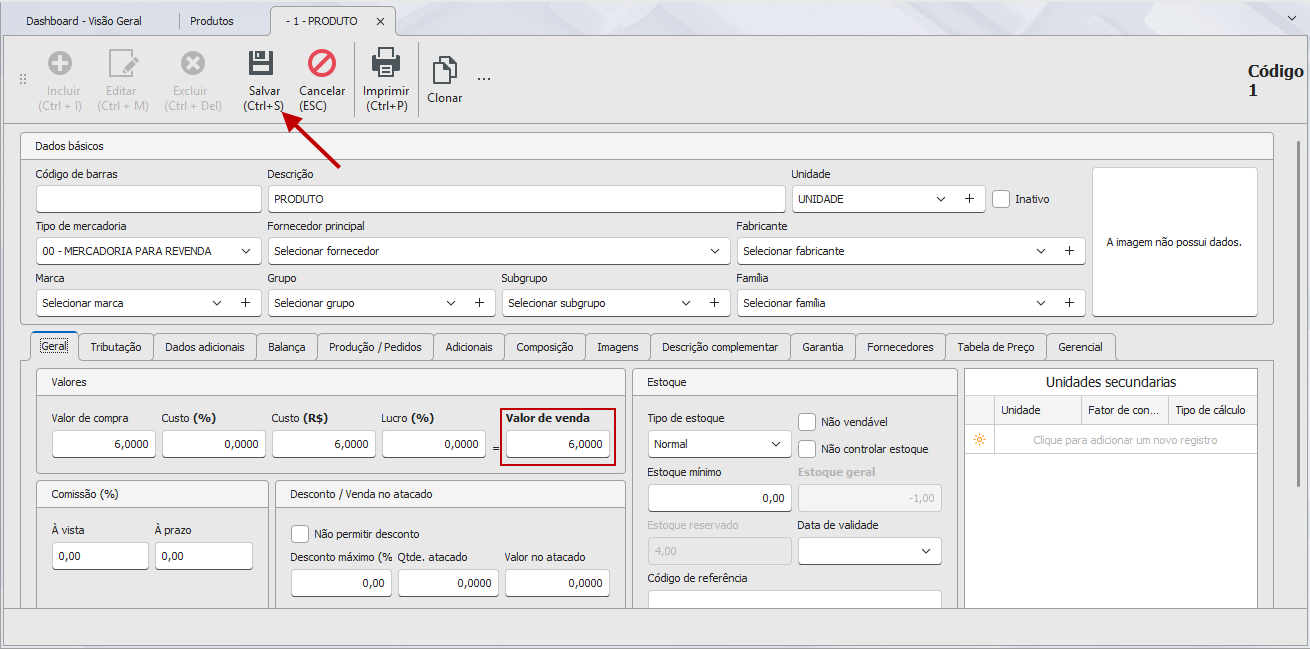Screen dimensions: 1310x649
Task: Click the product image placeholder
Action: [1175, 242]
